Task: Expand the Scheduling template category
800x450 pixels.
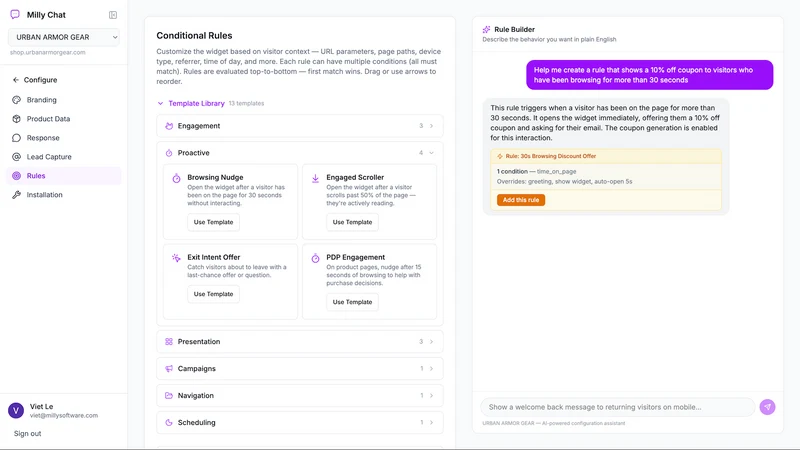Action: [x=300, y=422]
